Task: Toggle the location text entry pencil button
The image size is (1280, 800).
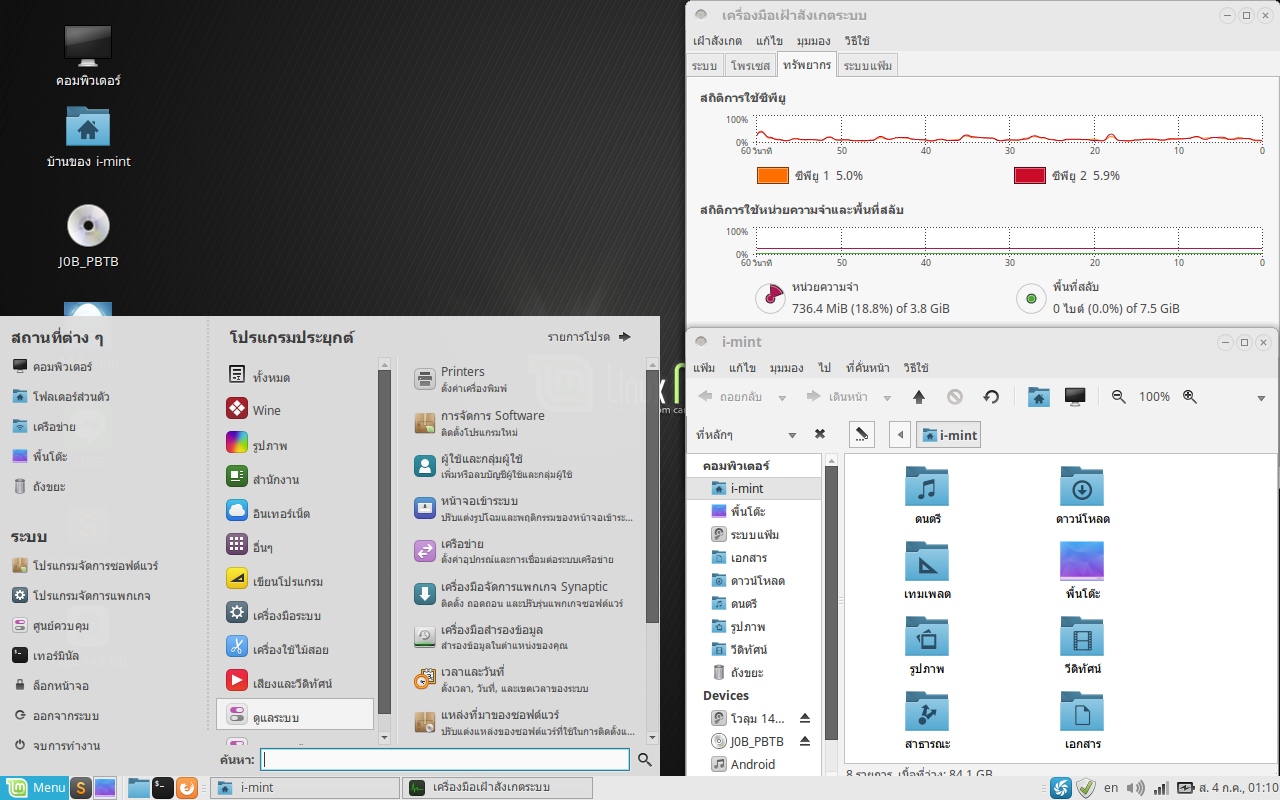Action: tap(861, 434)
